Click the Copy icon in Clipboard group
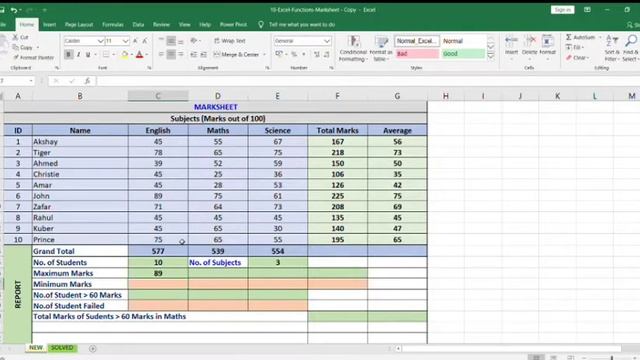640x360 pixels. pyautogui.click(x=16, y=47)
